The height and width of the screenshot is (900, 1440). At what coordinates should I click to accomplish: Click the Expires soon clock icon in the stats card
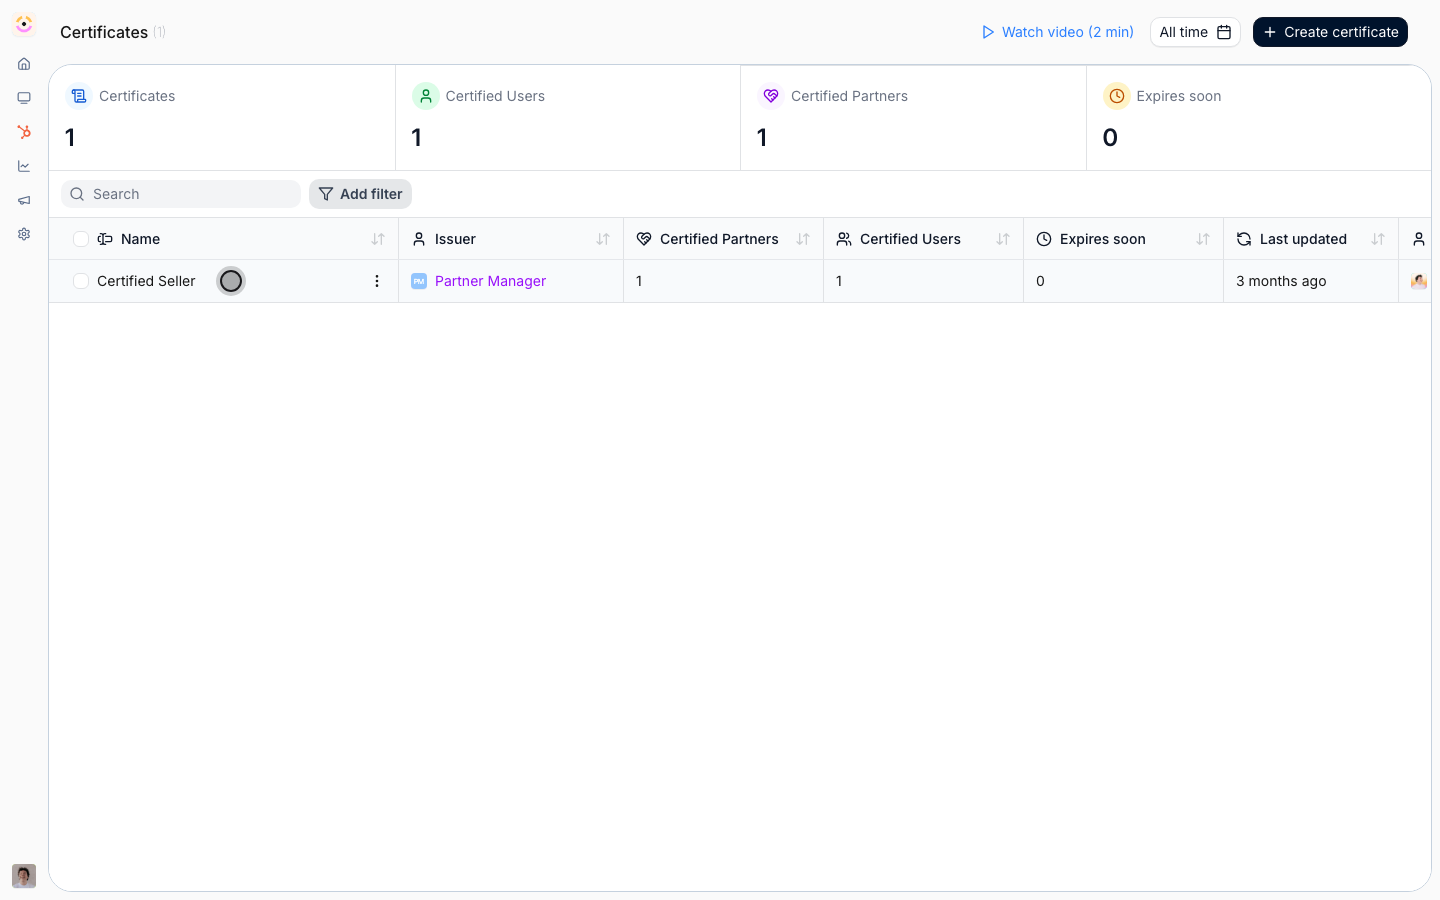(1117, 96)
